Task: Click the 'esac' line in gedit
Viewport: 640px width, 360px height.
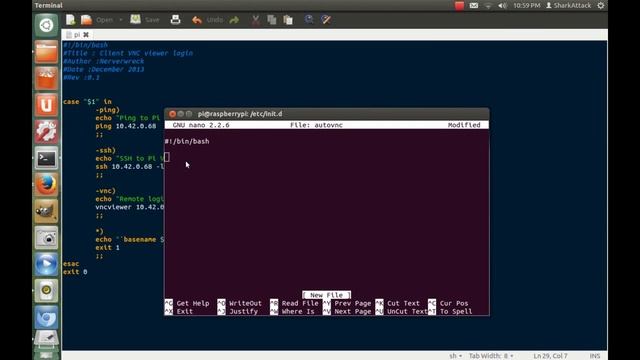Action: tap(71, 264)
